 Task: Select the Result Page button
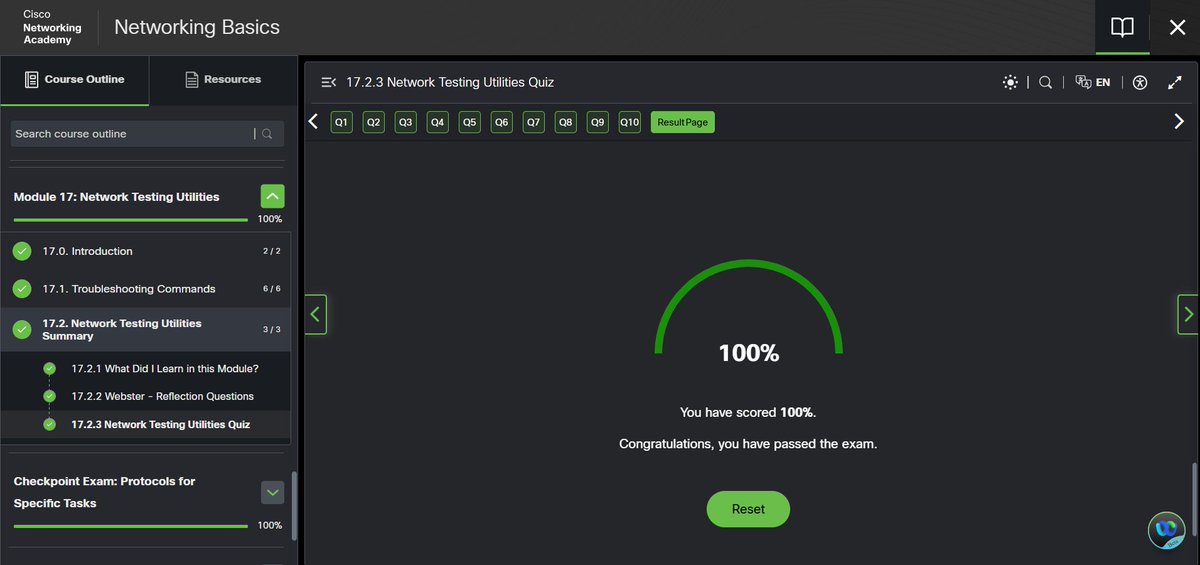[682, 122]
